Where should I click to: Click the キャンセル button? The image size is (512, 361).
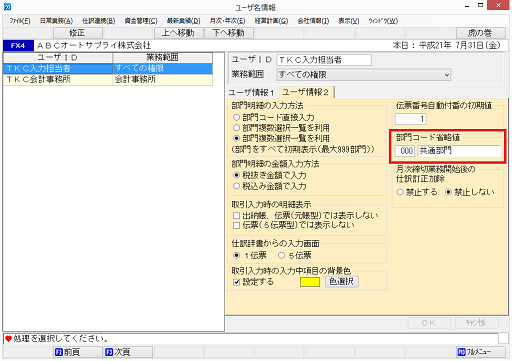pyautogui.click(x=477, y=323)
